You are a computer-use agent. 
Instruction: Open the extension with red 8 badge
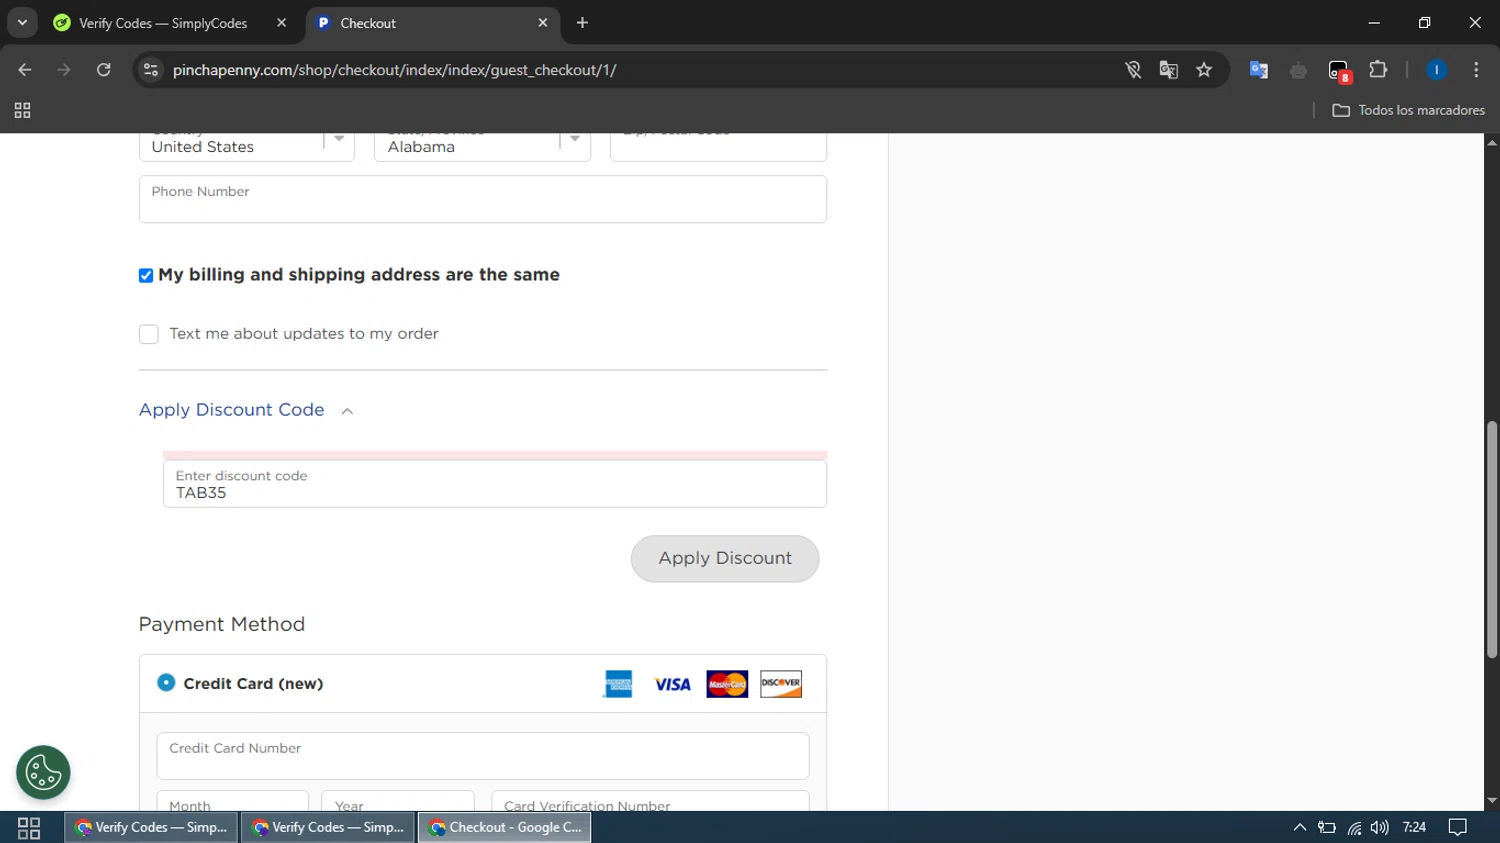[x=1339, y=71]
